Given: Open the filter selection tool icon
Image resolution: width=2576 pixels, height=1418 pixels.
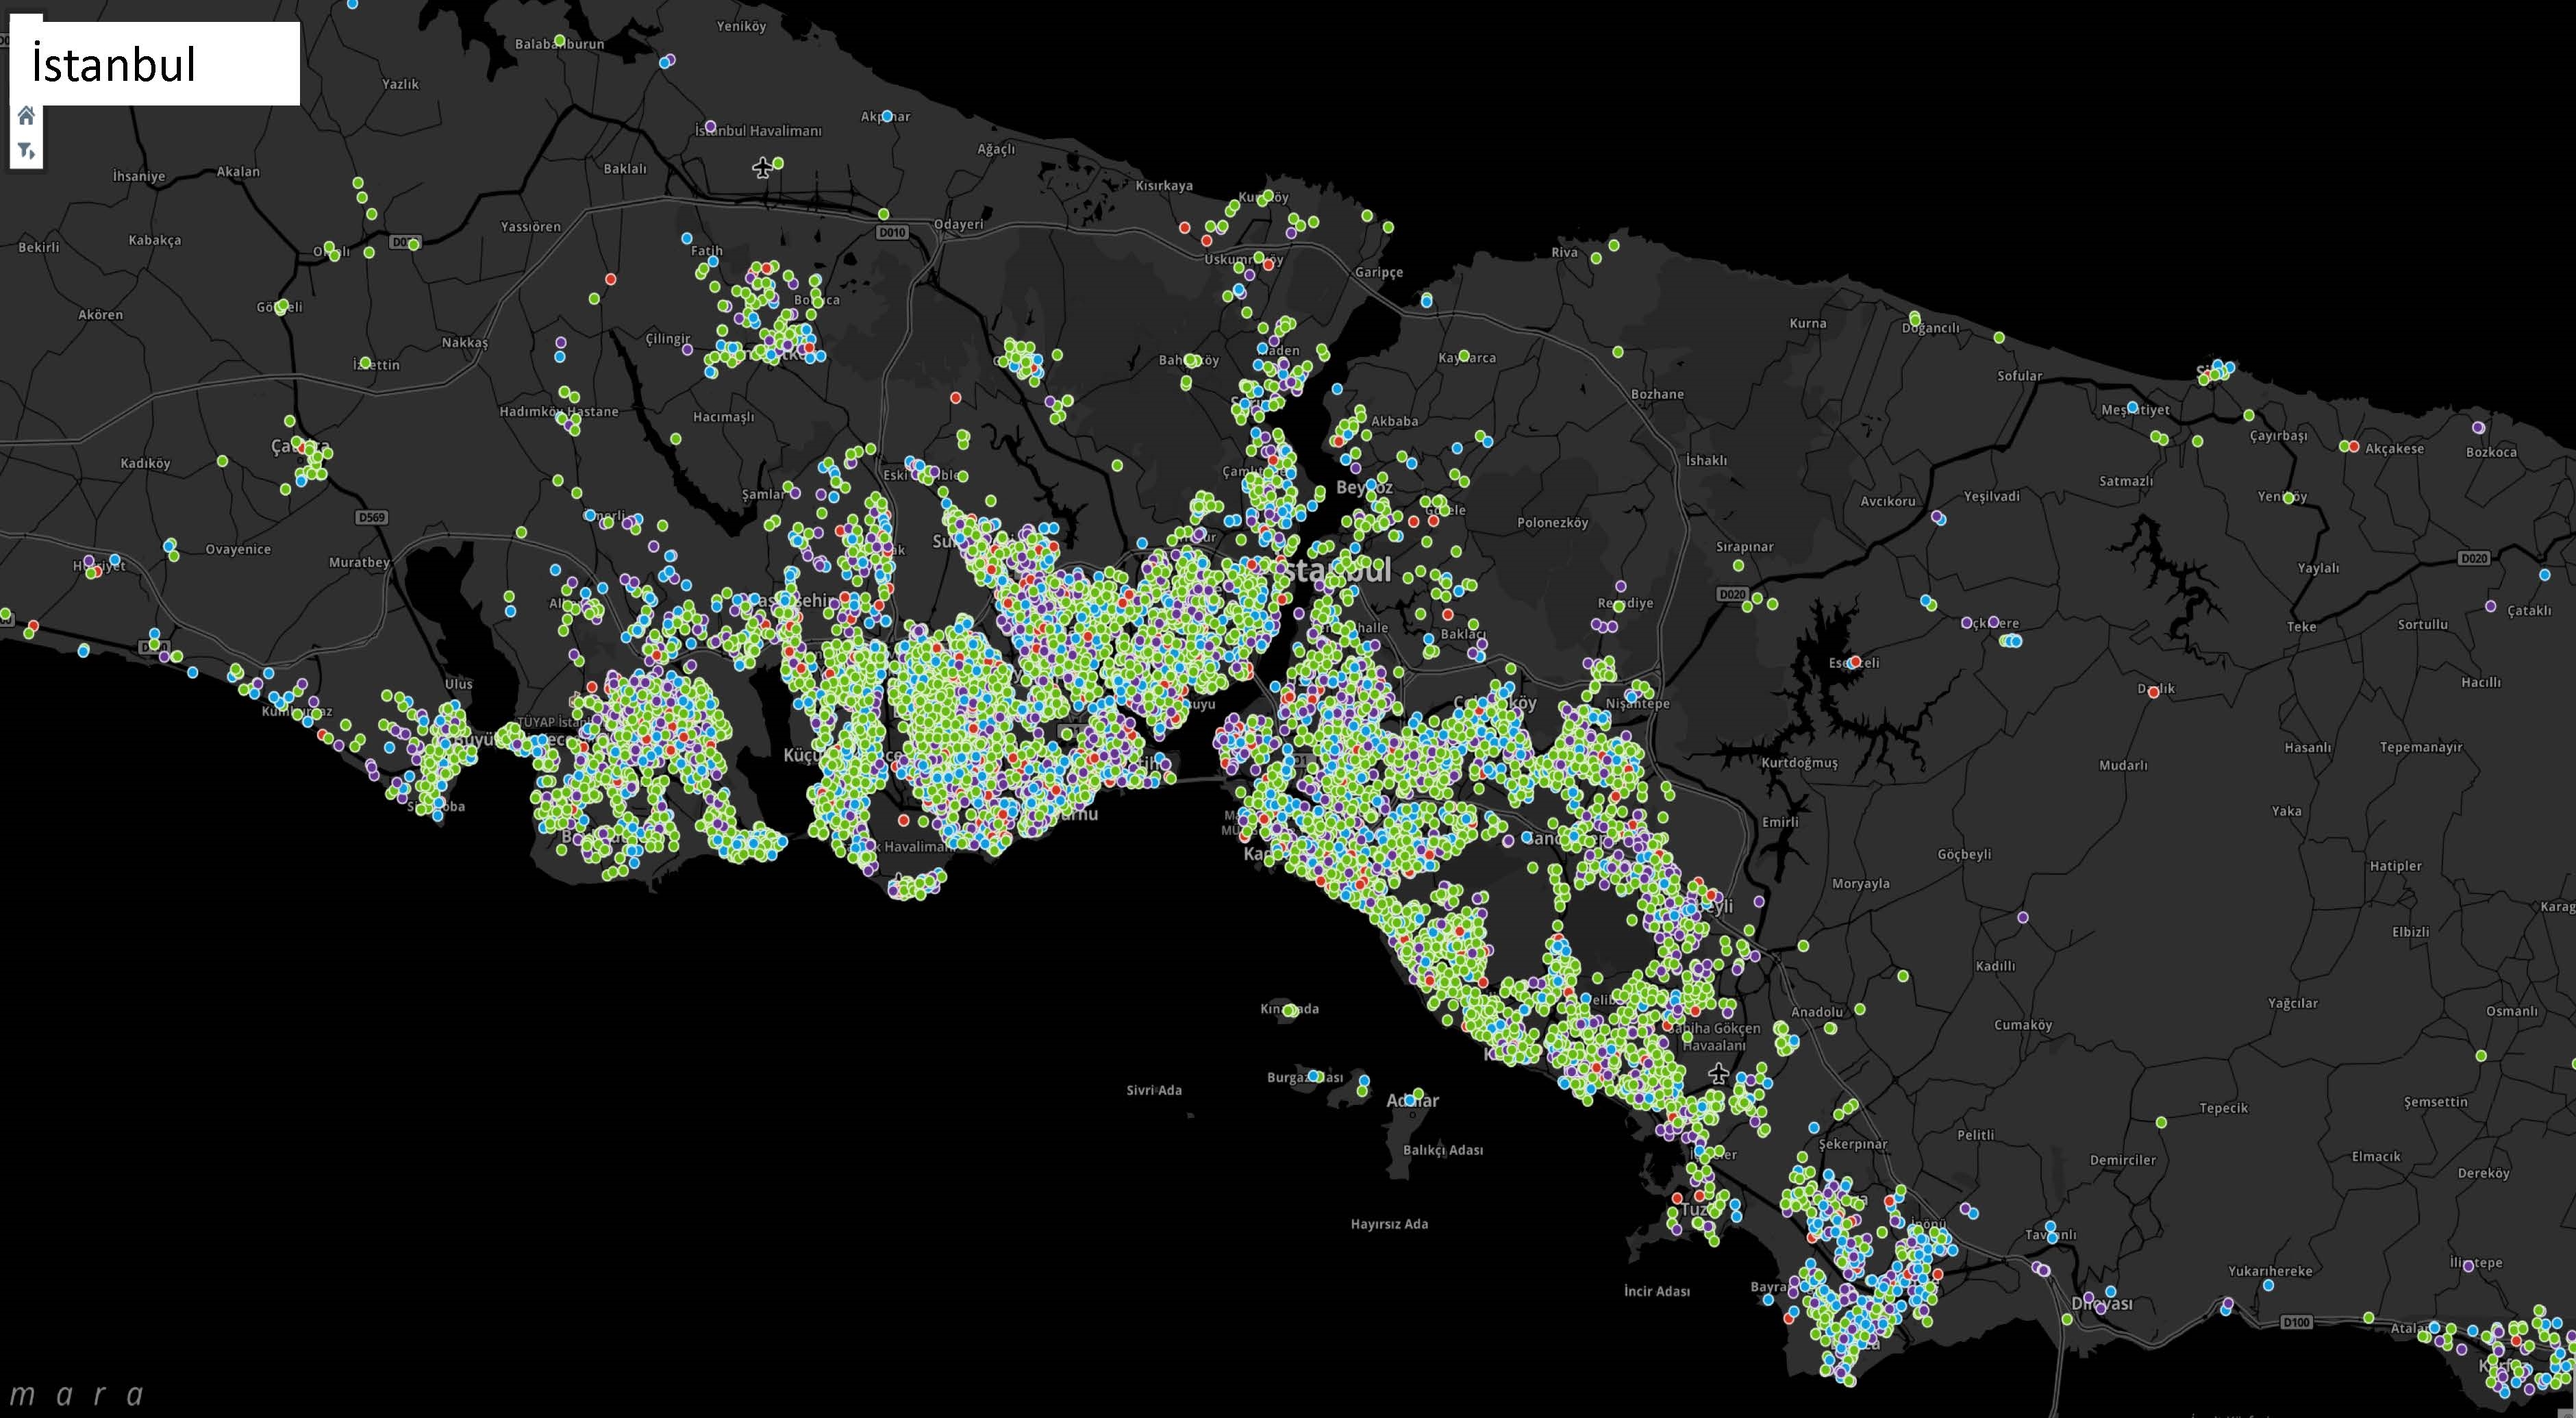Looking at the screenshot, I should [24, 150].
